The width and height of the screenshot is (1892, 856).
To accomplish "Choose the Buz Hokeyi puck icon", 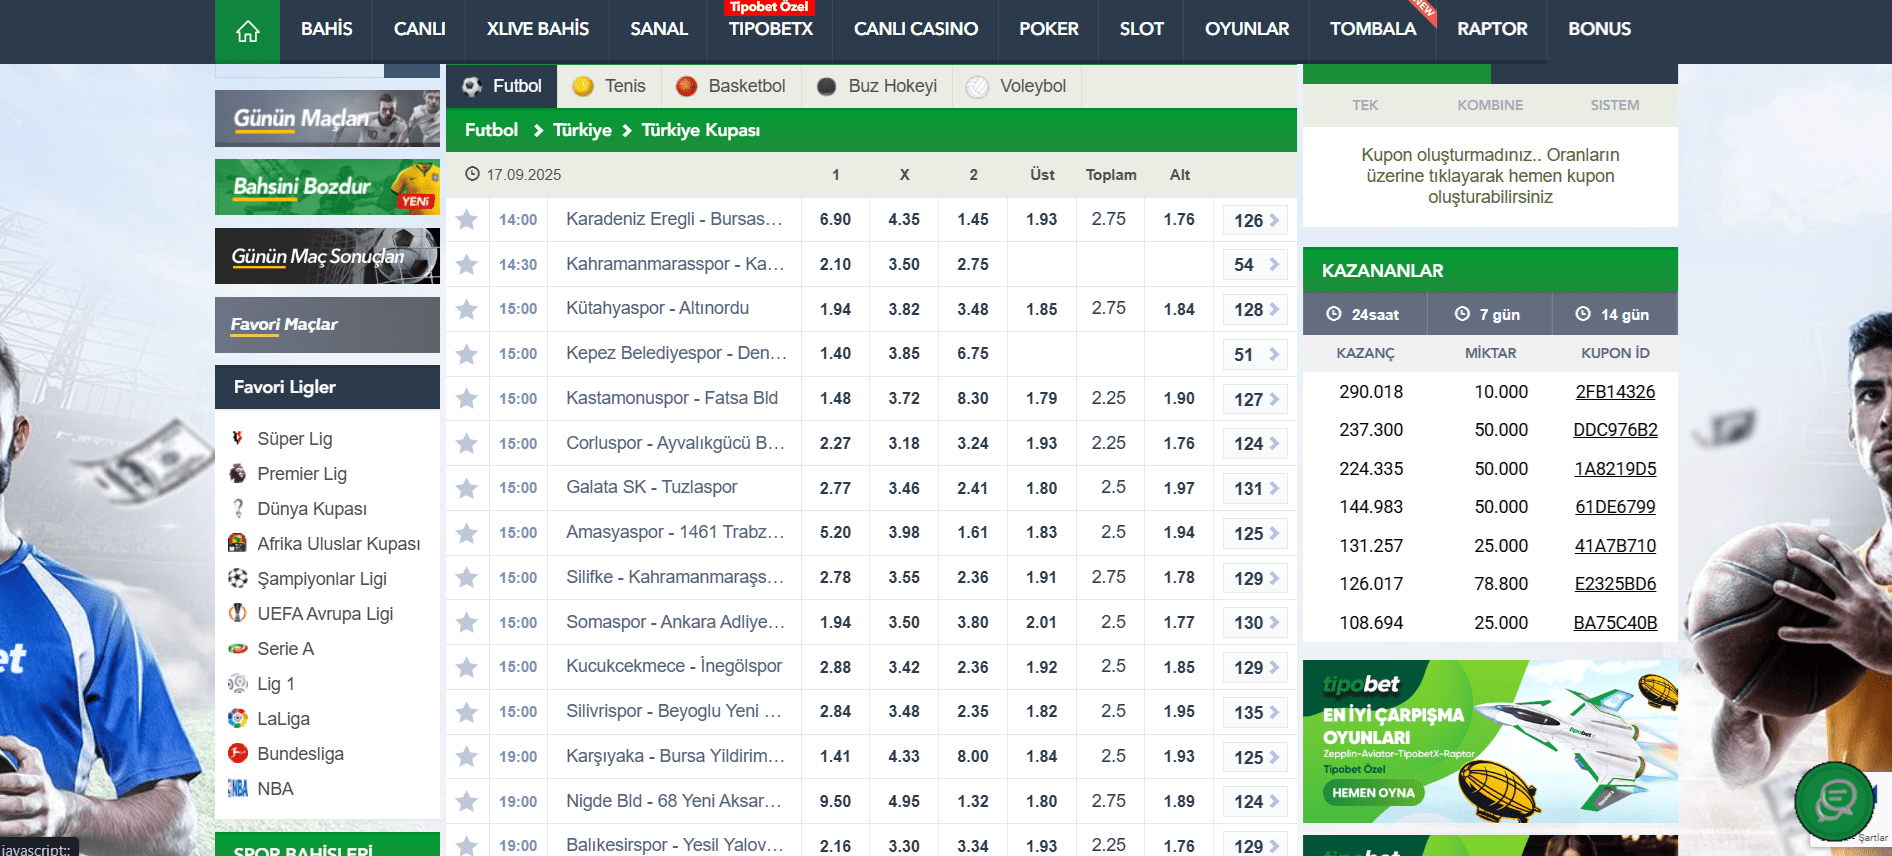I will point(826,87).
